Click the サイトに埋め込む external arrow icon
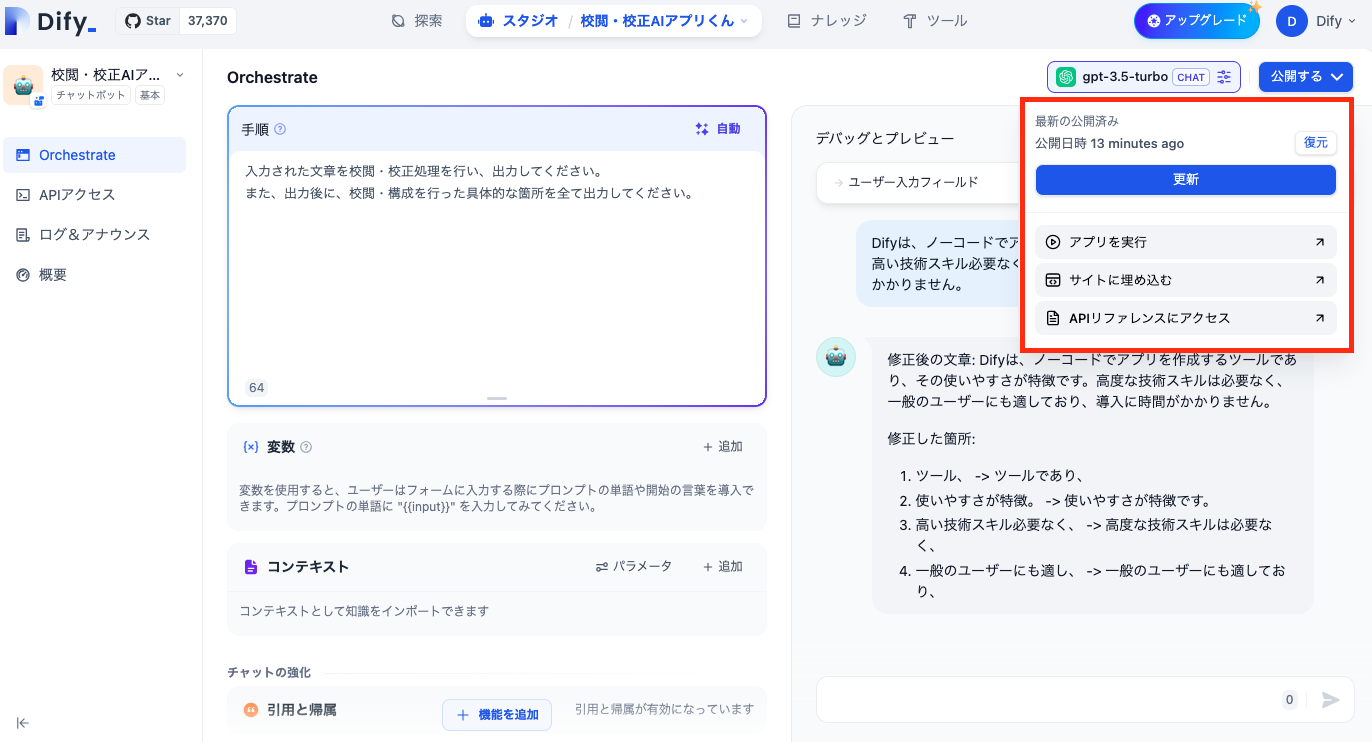1372x742 pixels. tap(1320, 280)
